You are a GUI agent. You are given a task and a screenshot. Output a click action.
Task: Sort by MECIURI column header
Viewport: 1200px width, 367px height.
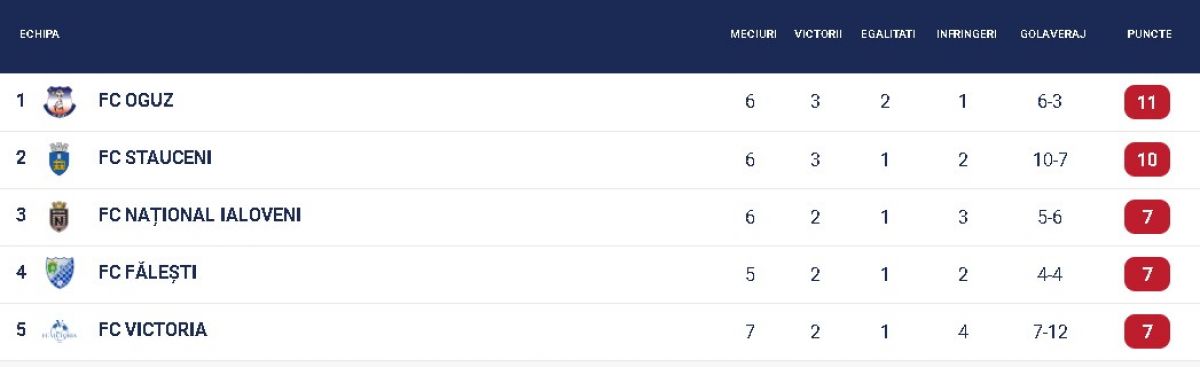(753, 34)
